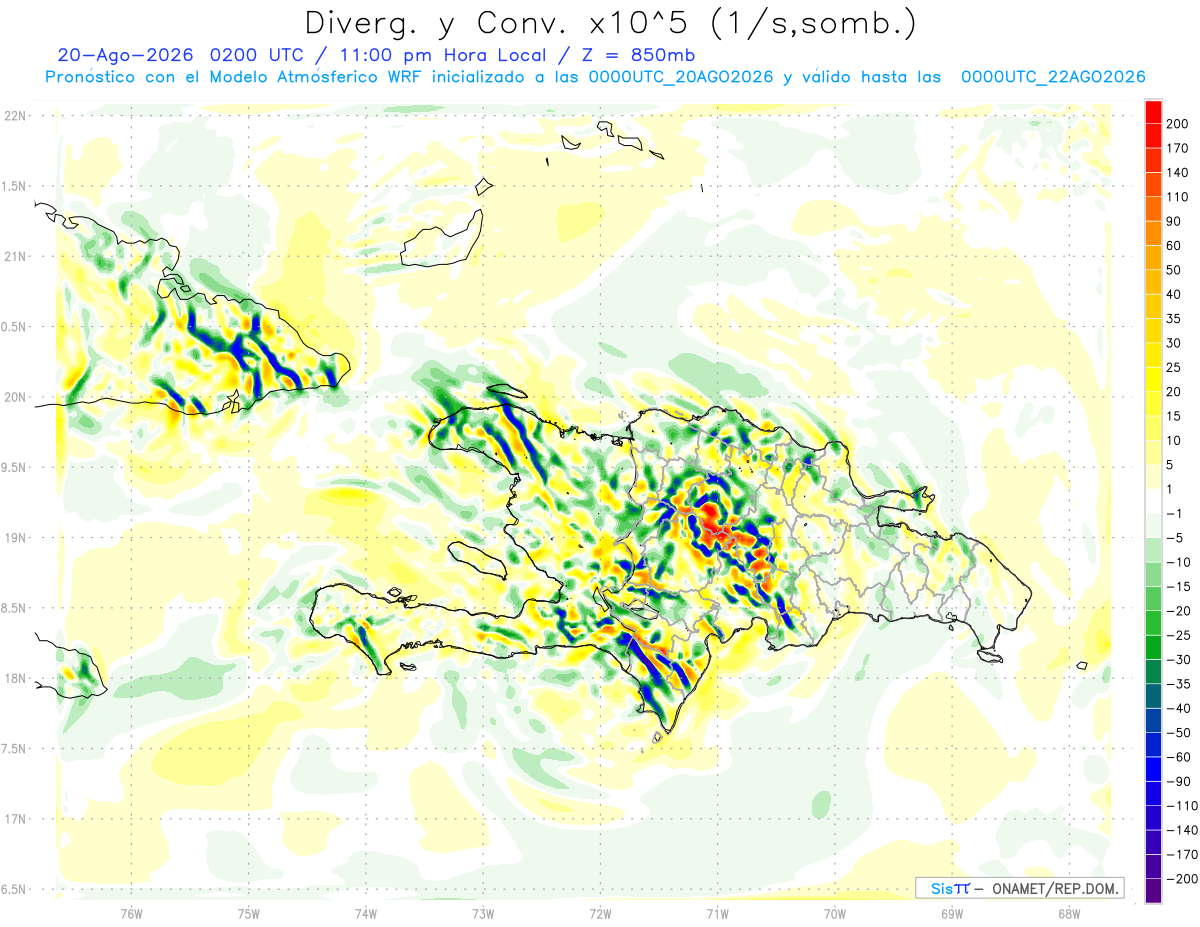
Task: Click the '110' value on the color bar
Action: (1177, 197)
